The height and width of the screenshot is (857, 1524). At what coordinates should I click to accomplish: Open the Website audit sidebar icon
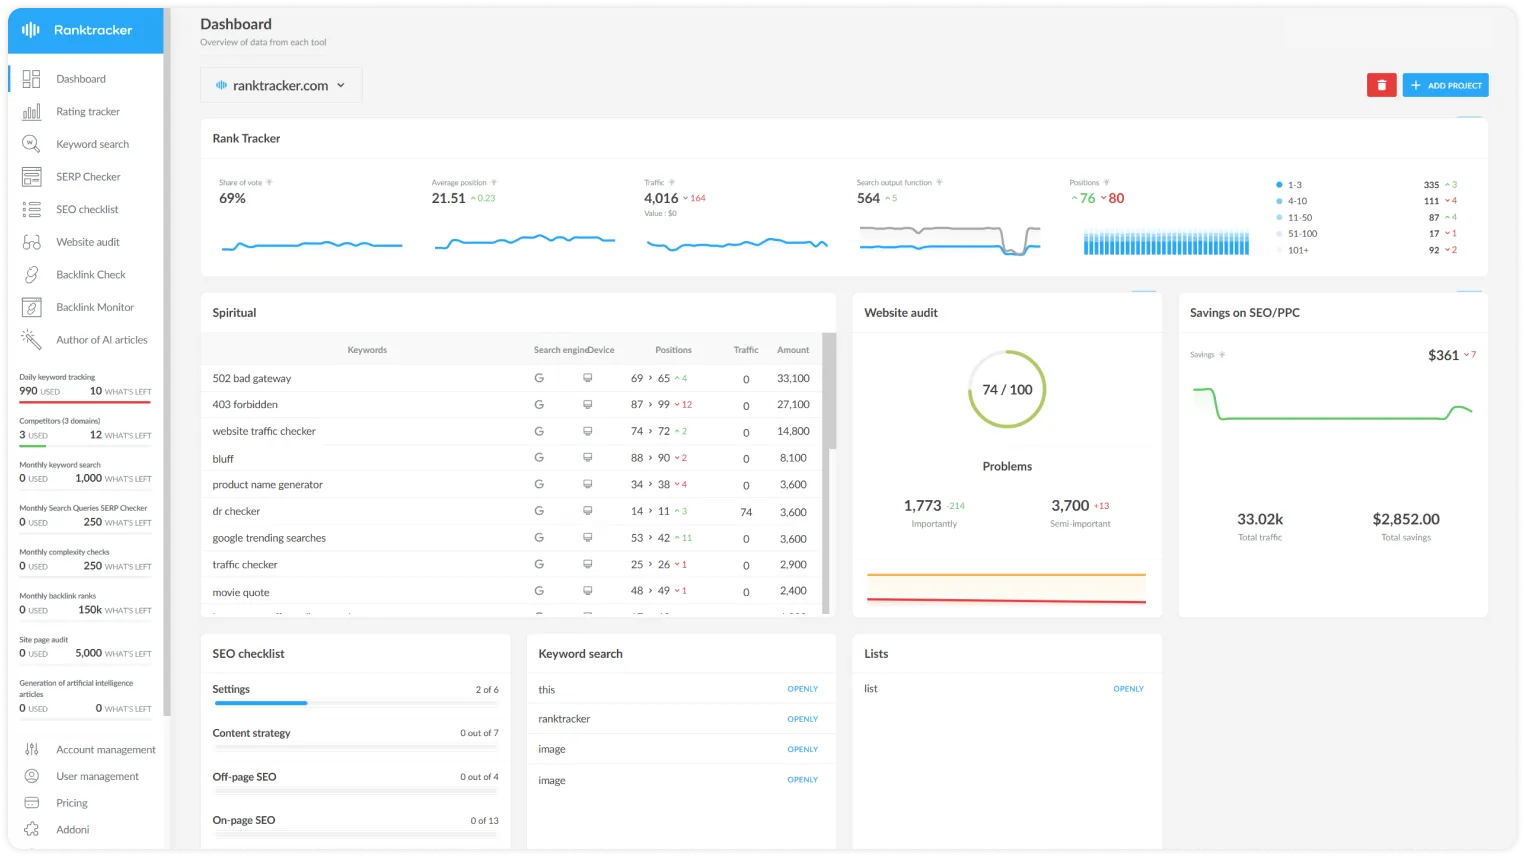31,242
